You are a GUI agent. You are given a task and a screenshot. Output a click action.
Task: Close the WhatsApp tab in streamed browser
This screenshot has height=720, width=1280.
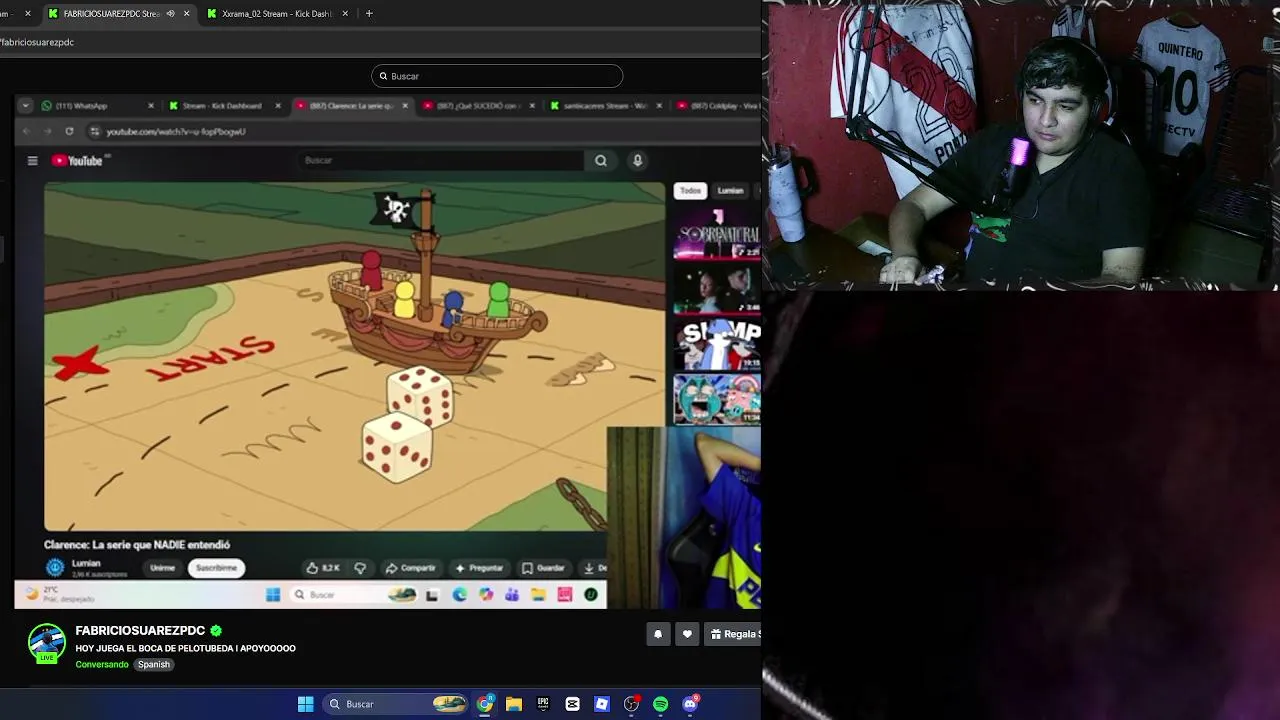tap(151, 106)
